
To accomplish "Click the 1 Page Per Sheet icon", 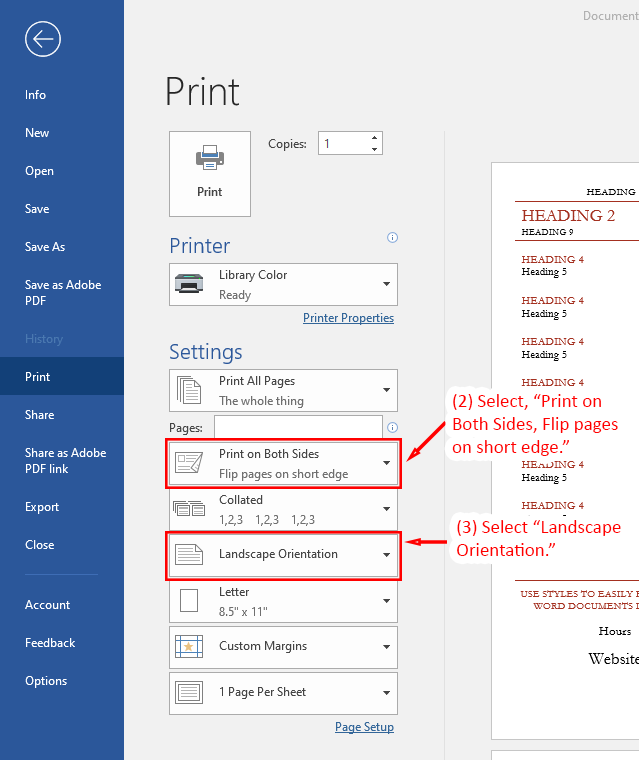I will point(189,693).
